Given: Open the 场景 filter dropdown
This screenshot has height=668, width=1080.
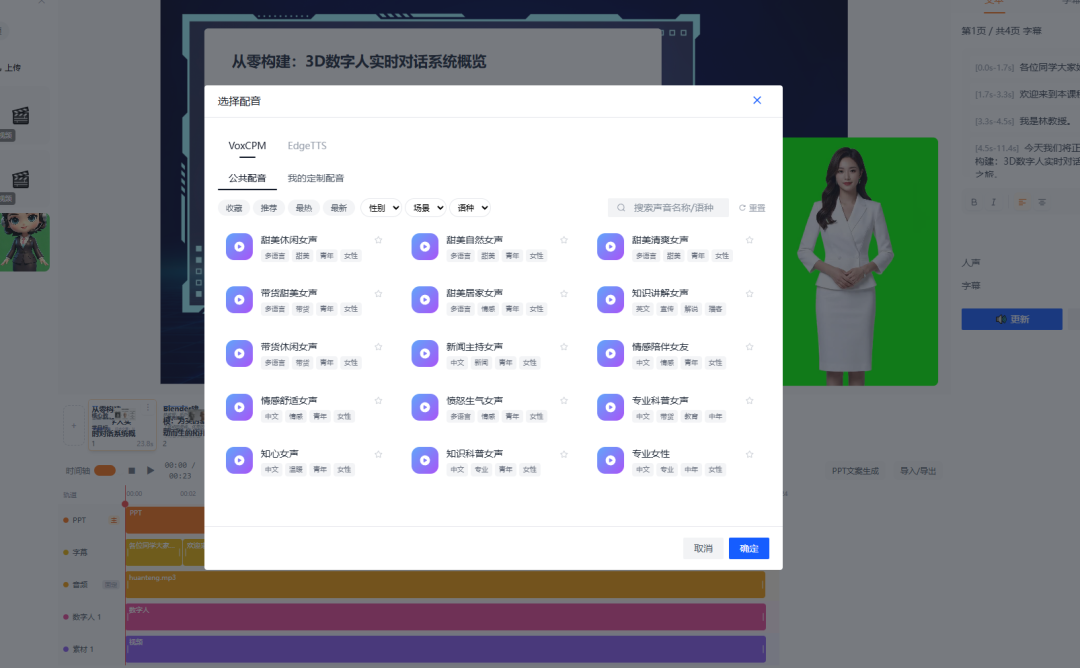Looking at the screenshot, I should [426, 207].
